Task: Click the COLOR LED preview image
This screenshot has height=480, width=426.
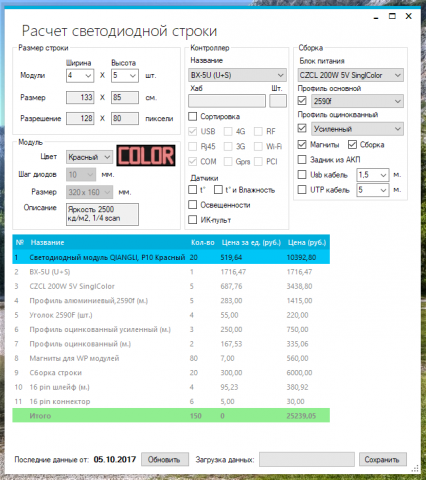Action: click(x=146, y=155)
